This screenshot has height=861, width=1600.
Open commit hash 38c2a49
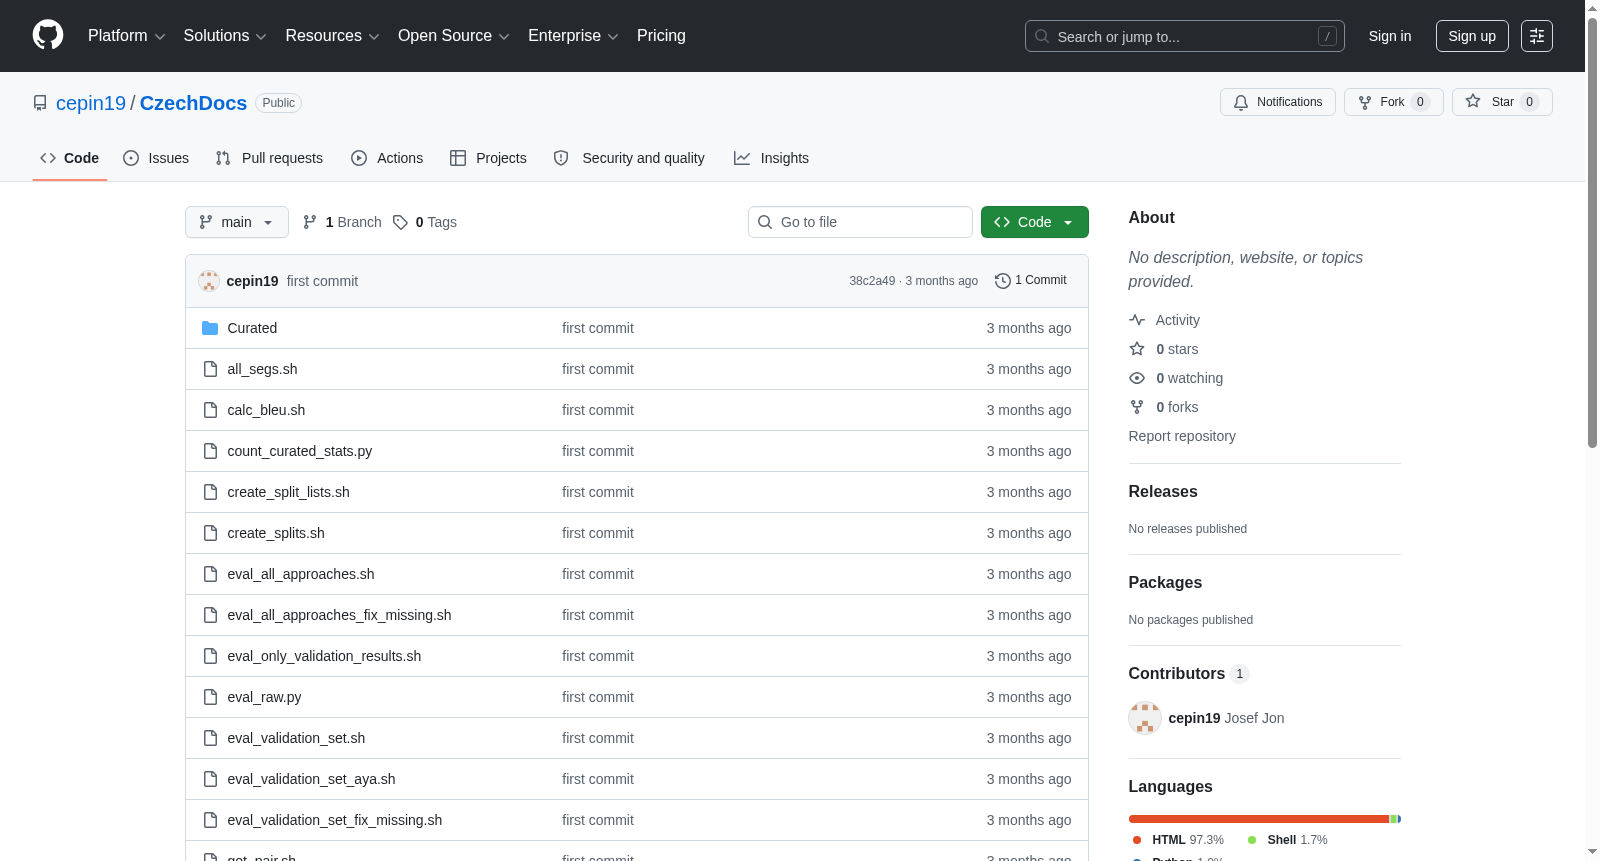tap(872, 281)
